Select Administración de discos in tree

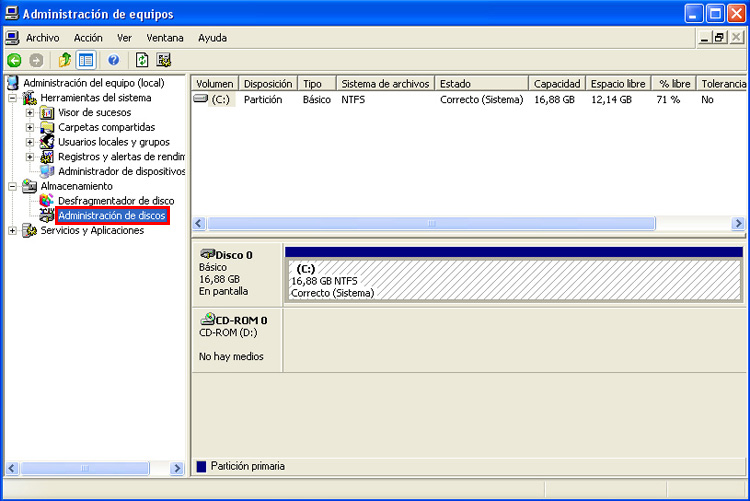(112, 215)
